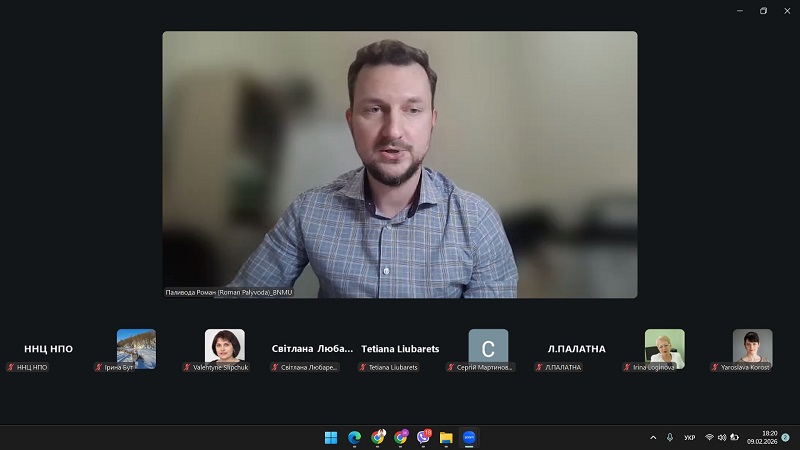
Task: Launch Microsoft Edge from the taskbar
Action: (354, 437)
